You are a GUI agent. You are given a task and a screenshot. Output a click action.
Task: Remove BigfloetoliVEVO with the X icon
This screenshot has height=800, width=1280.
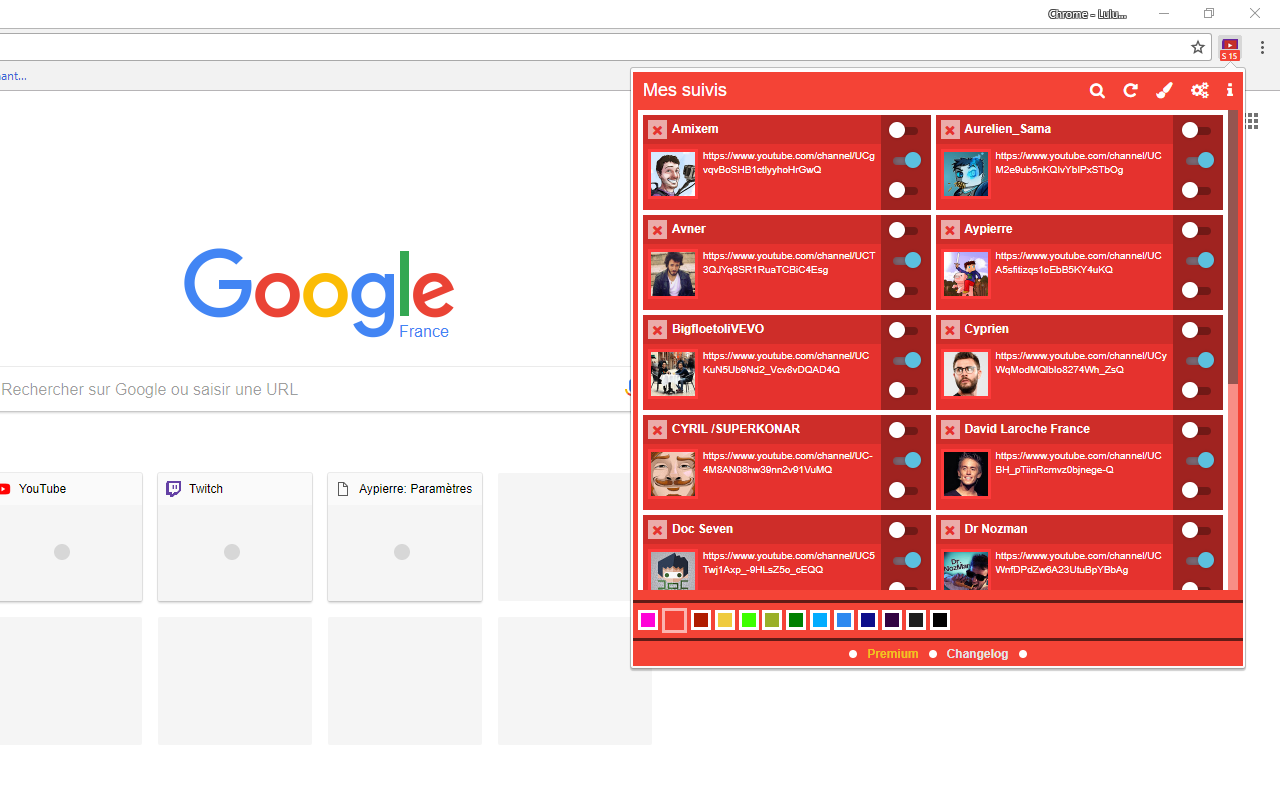[657, 330]
